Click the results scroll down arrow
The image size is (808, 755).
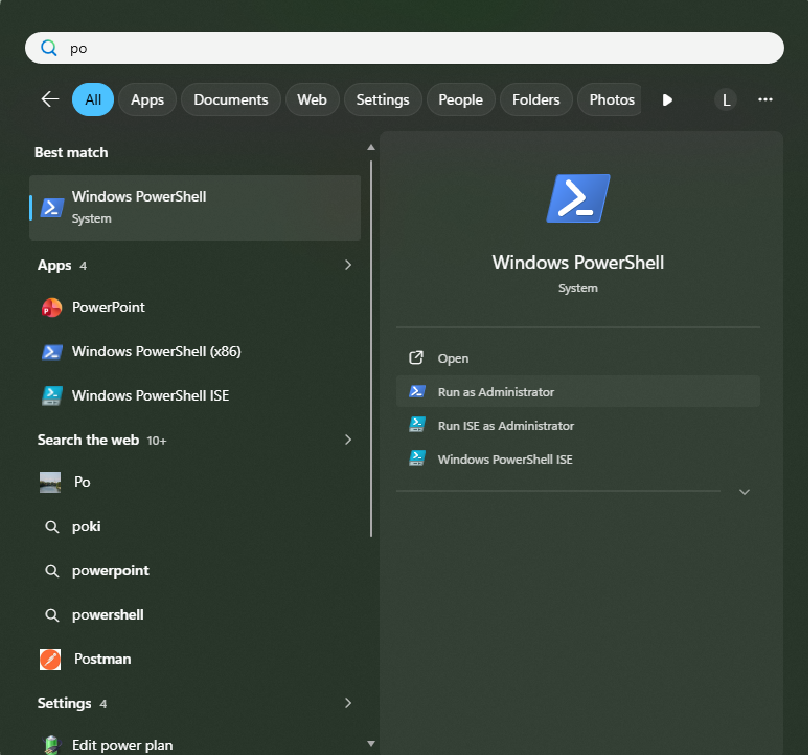371,744
